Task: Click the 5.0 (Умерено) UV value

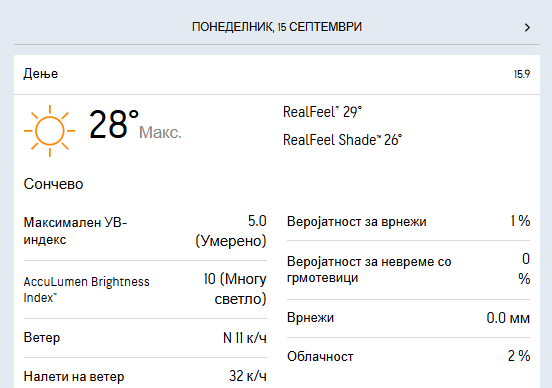Action: [x=231, y=231]
